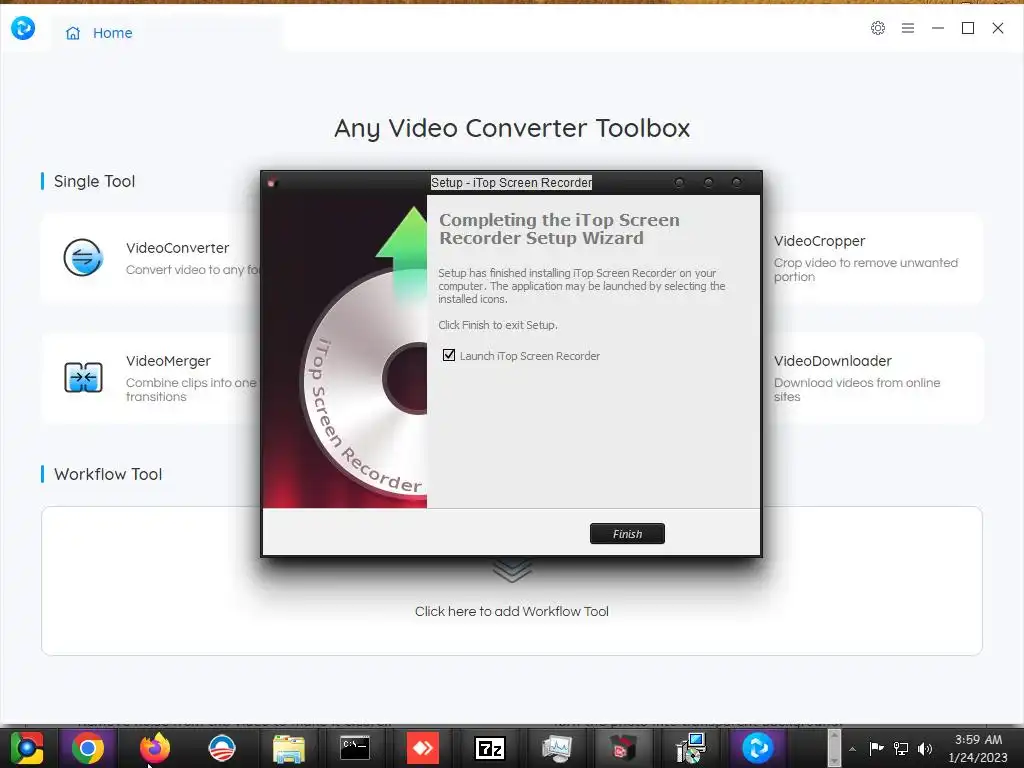Open the VideoDownloader tool card

pos(872,378)
